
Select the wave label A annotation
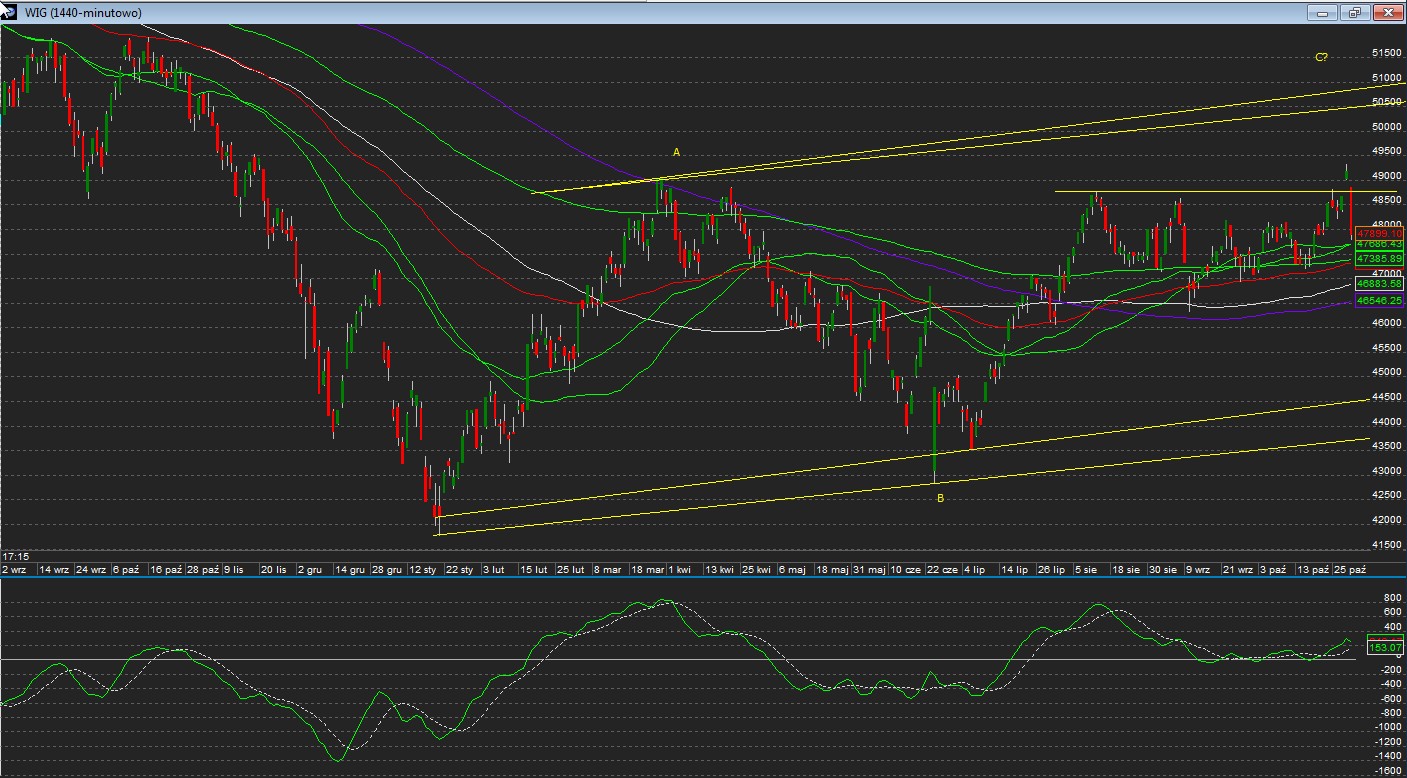pos(677,152)
